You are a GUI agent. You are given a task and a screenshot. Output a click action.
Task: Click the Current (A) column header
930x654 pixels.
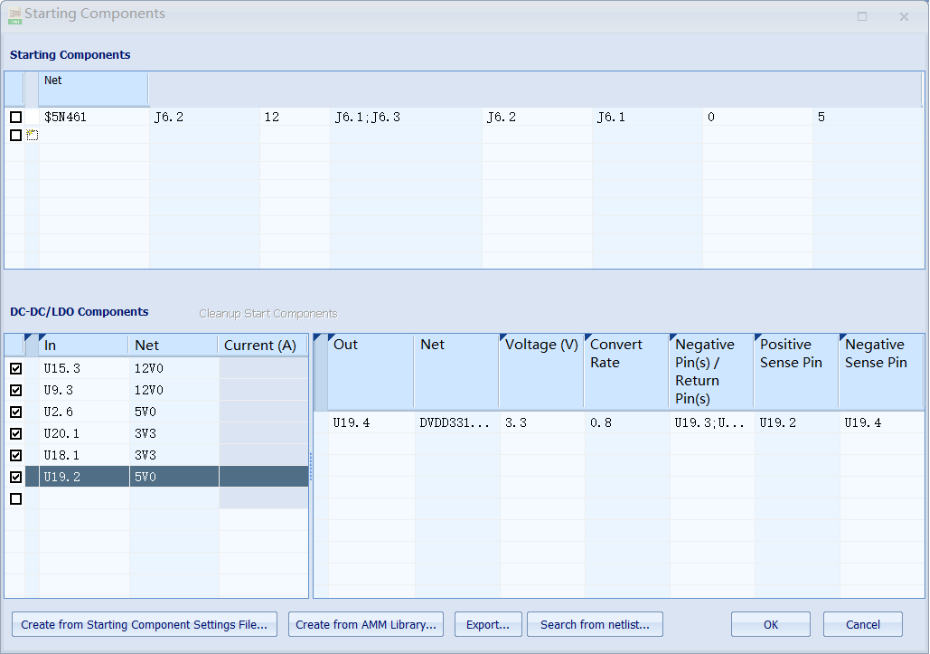263,345
